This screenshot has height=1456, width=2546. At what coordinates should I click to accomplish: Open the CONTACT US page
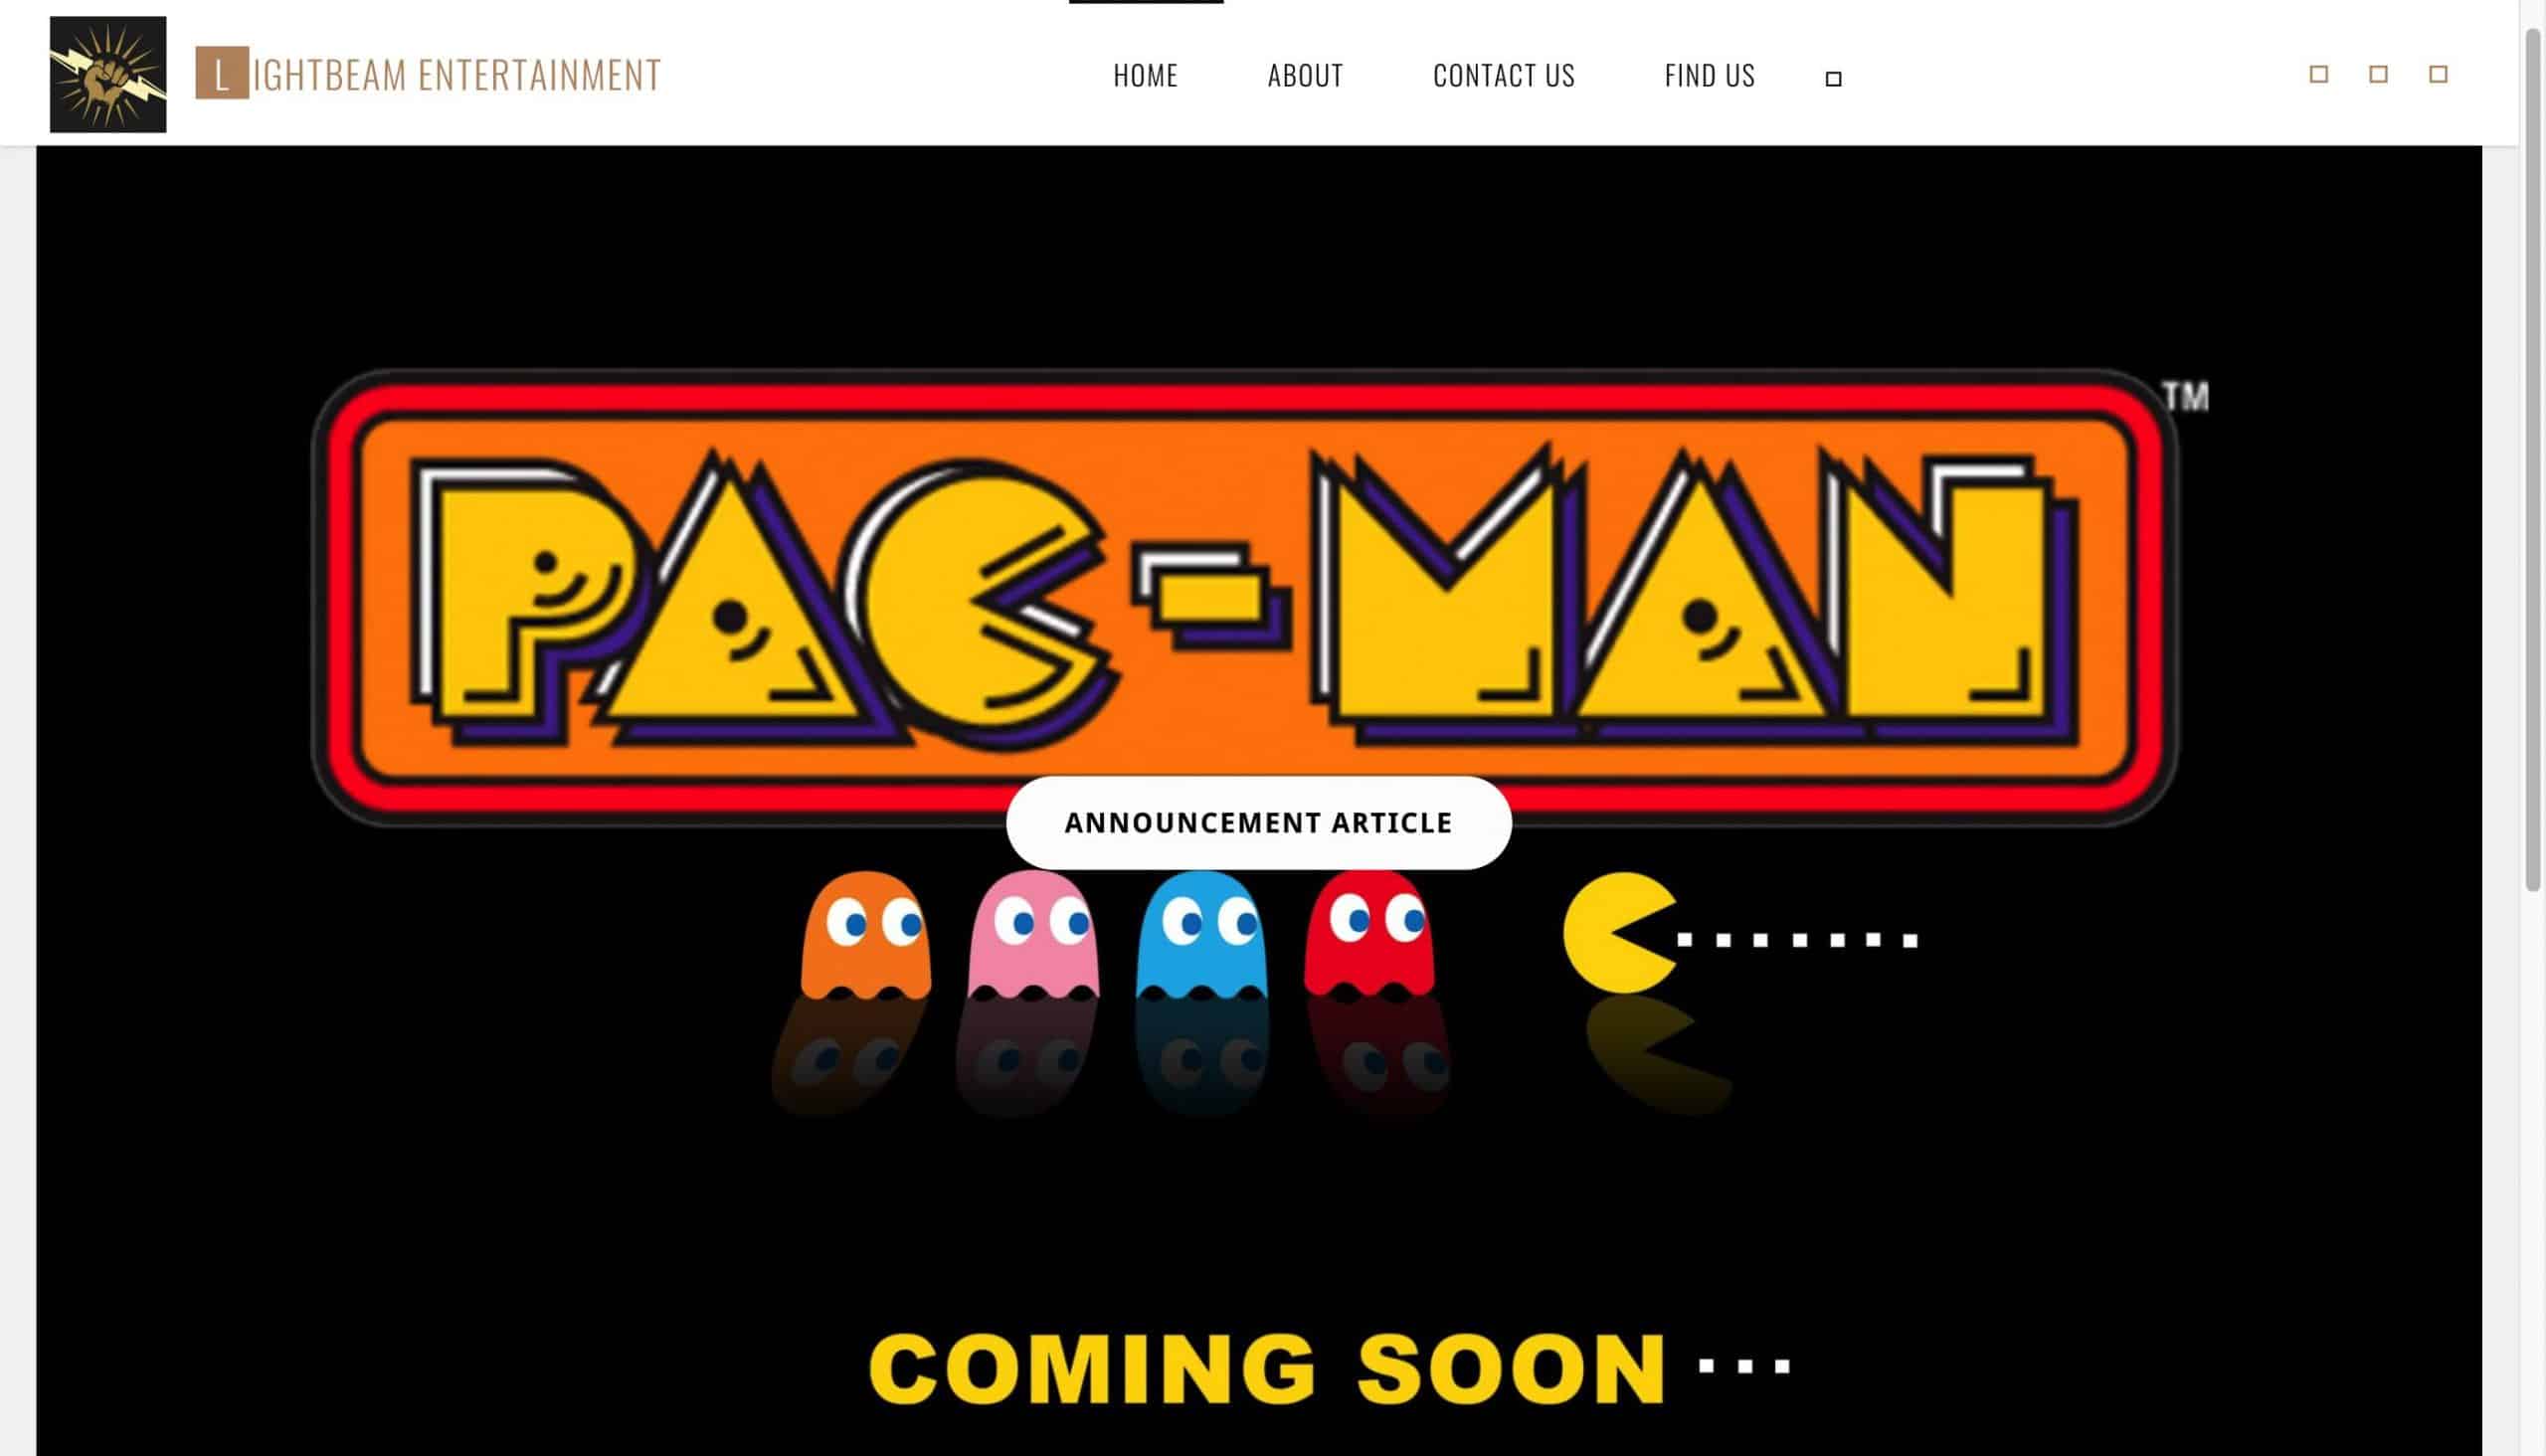pos(1503,75)
